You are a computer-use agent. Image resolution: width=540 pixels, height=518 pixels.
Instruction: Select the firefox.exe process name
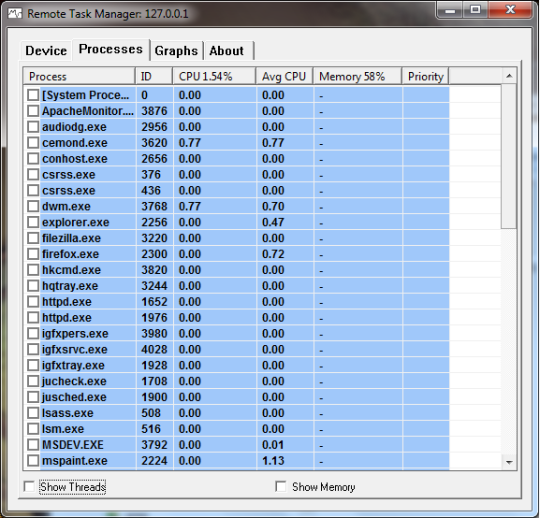(x=71, y=254)
